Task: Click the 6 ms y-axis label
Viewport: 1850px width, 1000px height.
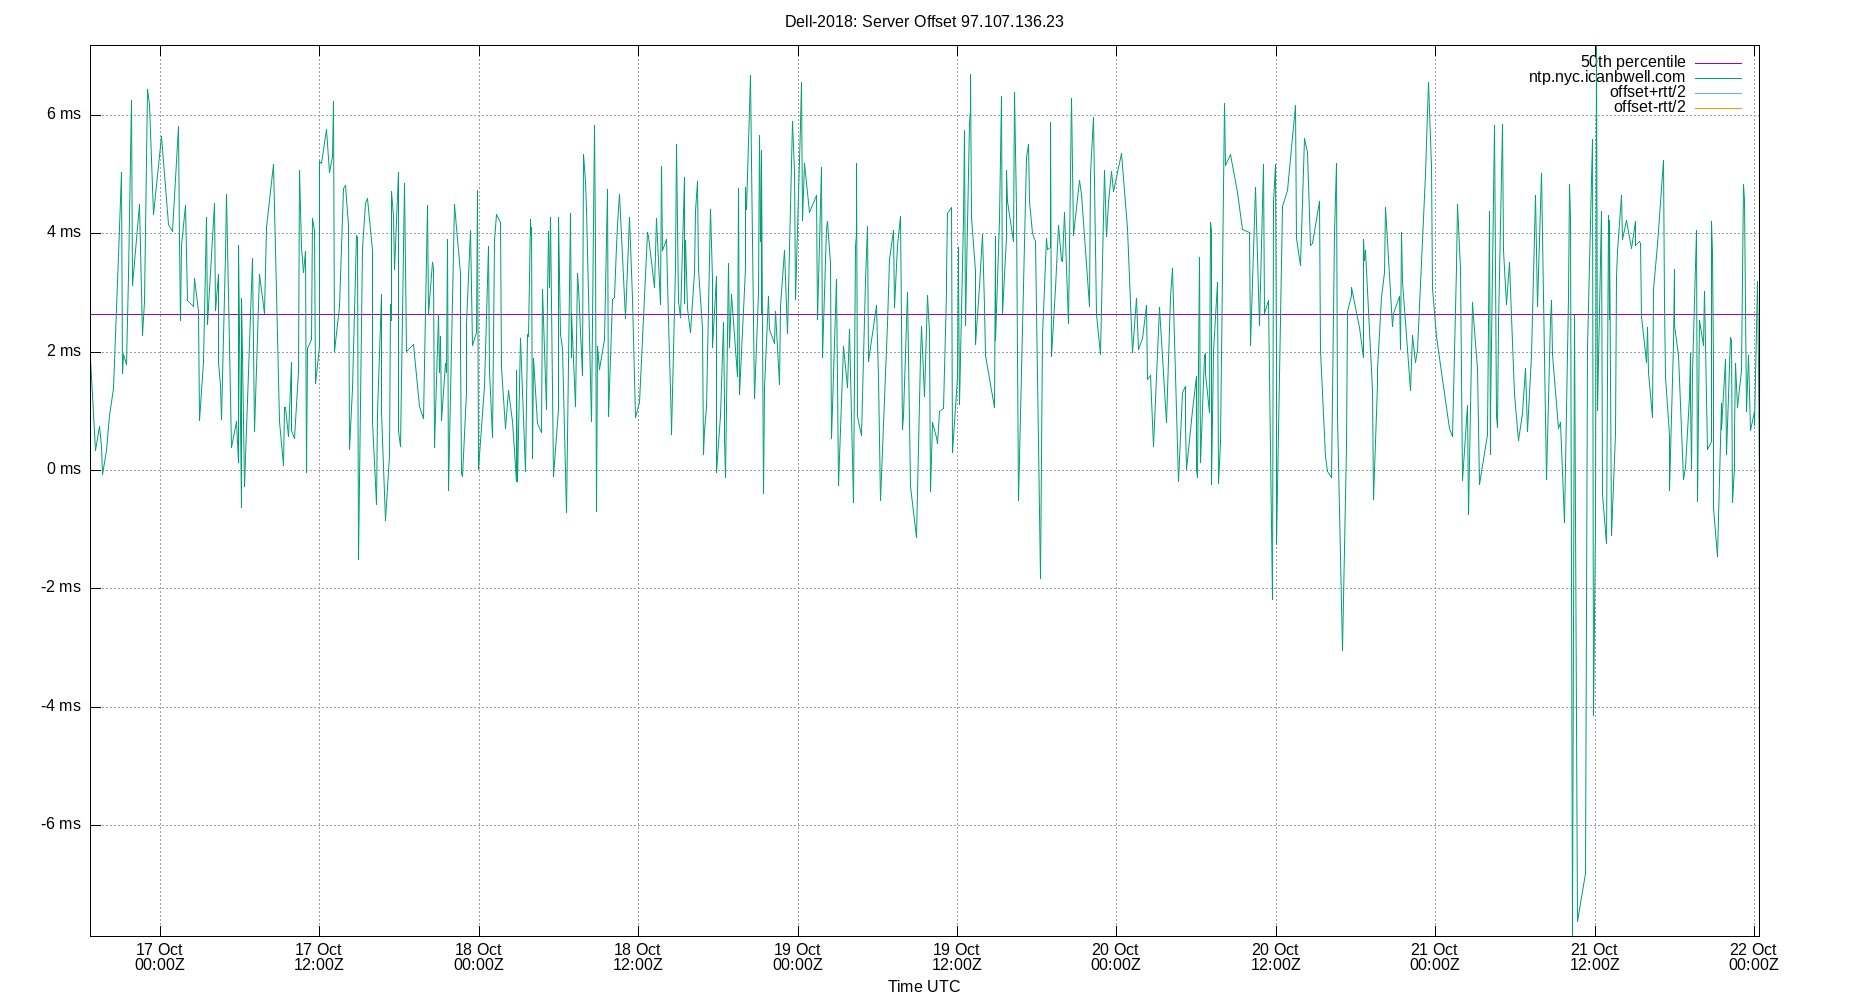Action: point(64,114)
